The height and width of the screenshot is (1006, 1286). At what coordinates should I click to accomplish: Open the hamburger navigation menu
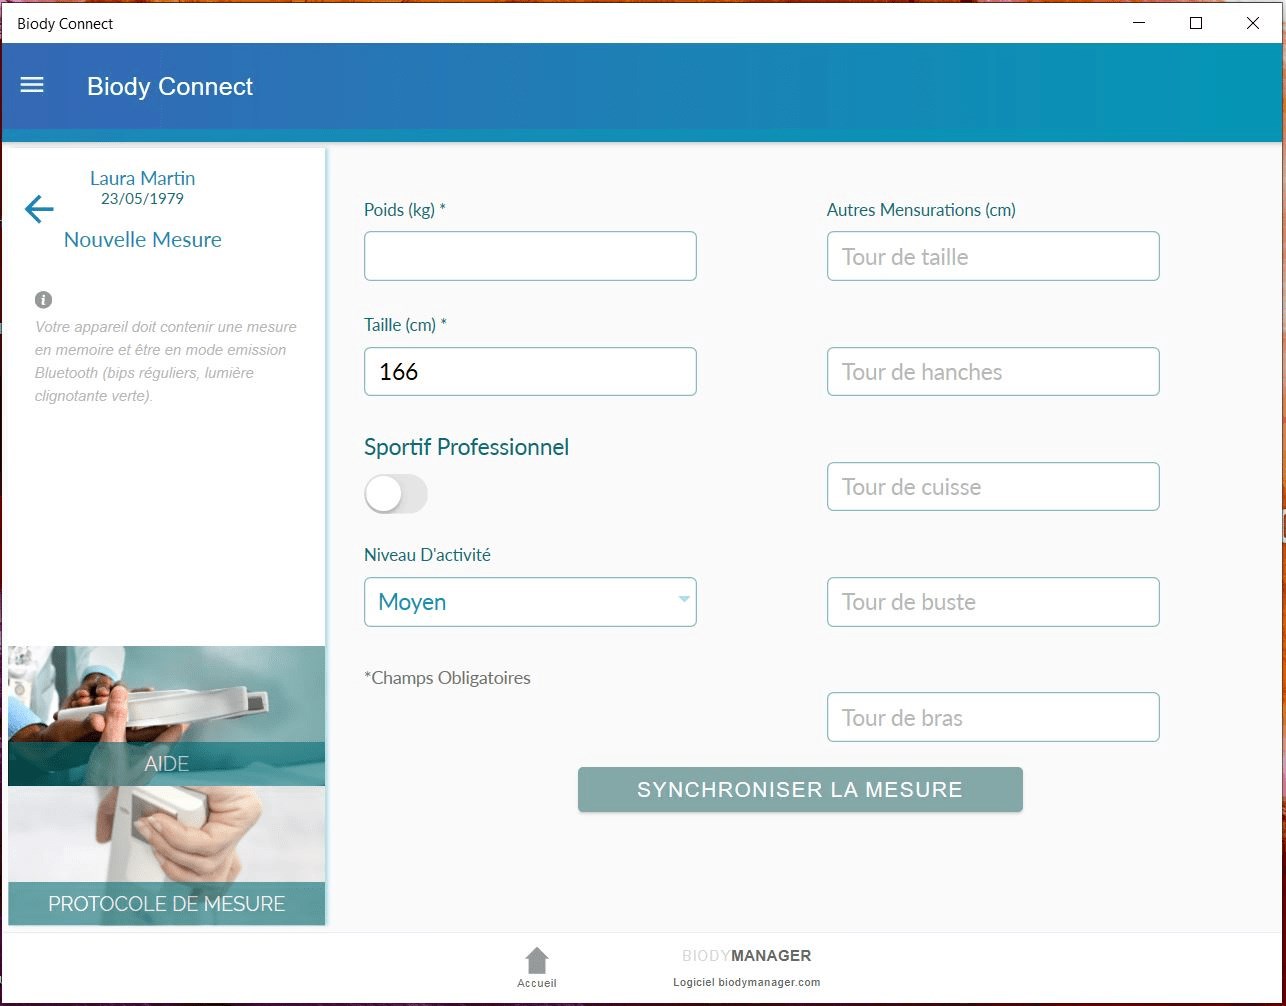tap(32, 85)
